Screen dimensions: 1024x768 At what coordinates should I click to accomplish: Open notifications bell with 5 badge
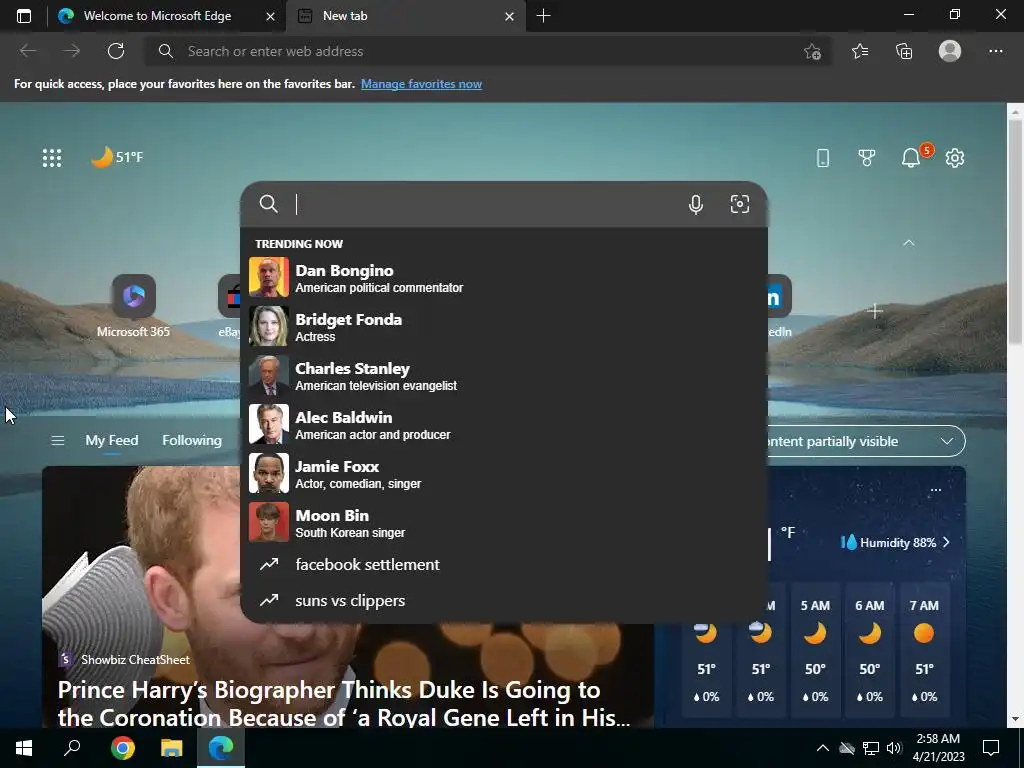click(911, 157)
